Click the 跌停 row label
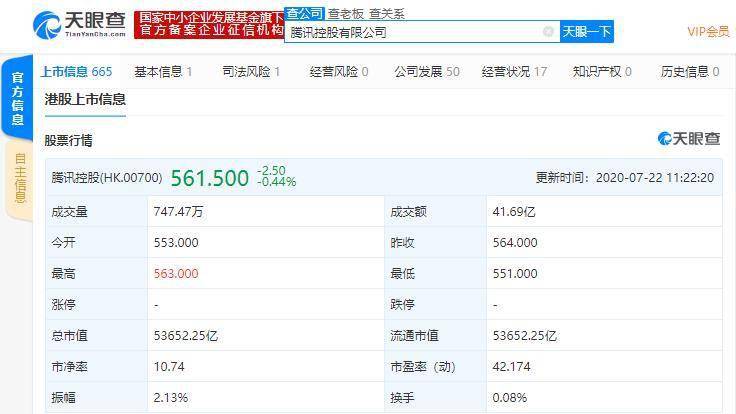Viewport: 736px width, 414px height. pos(402,305)
